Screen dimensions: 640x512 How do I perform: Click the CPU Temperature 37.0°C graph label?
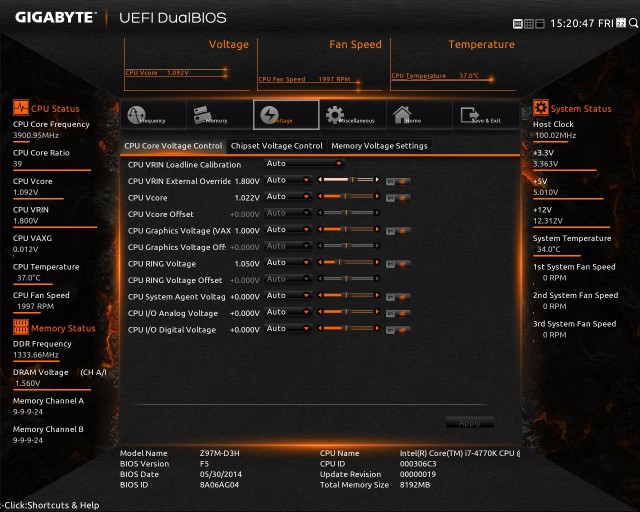click(x=435, y=76)
